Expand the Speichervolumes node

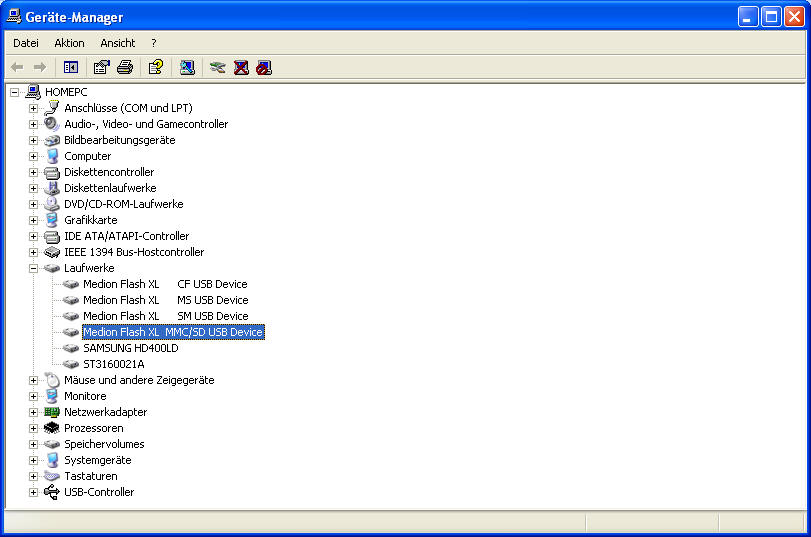34,445
